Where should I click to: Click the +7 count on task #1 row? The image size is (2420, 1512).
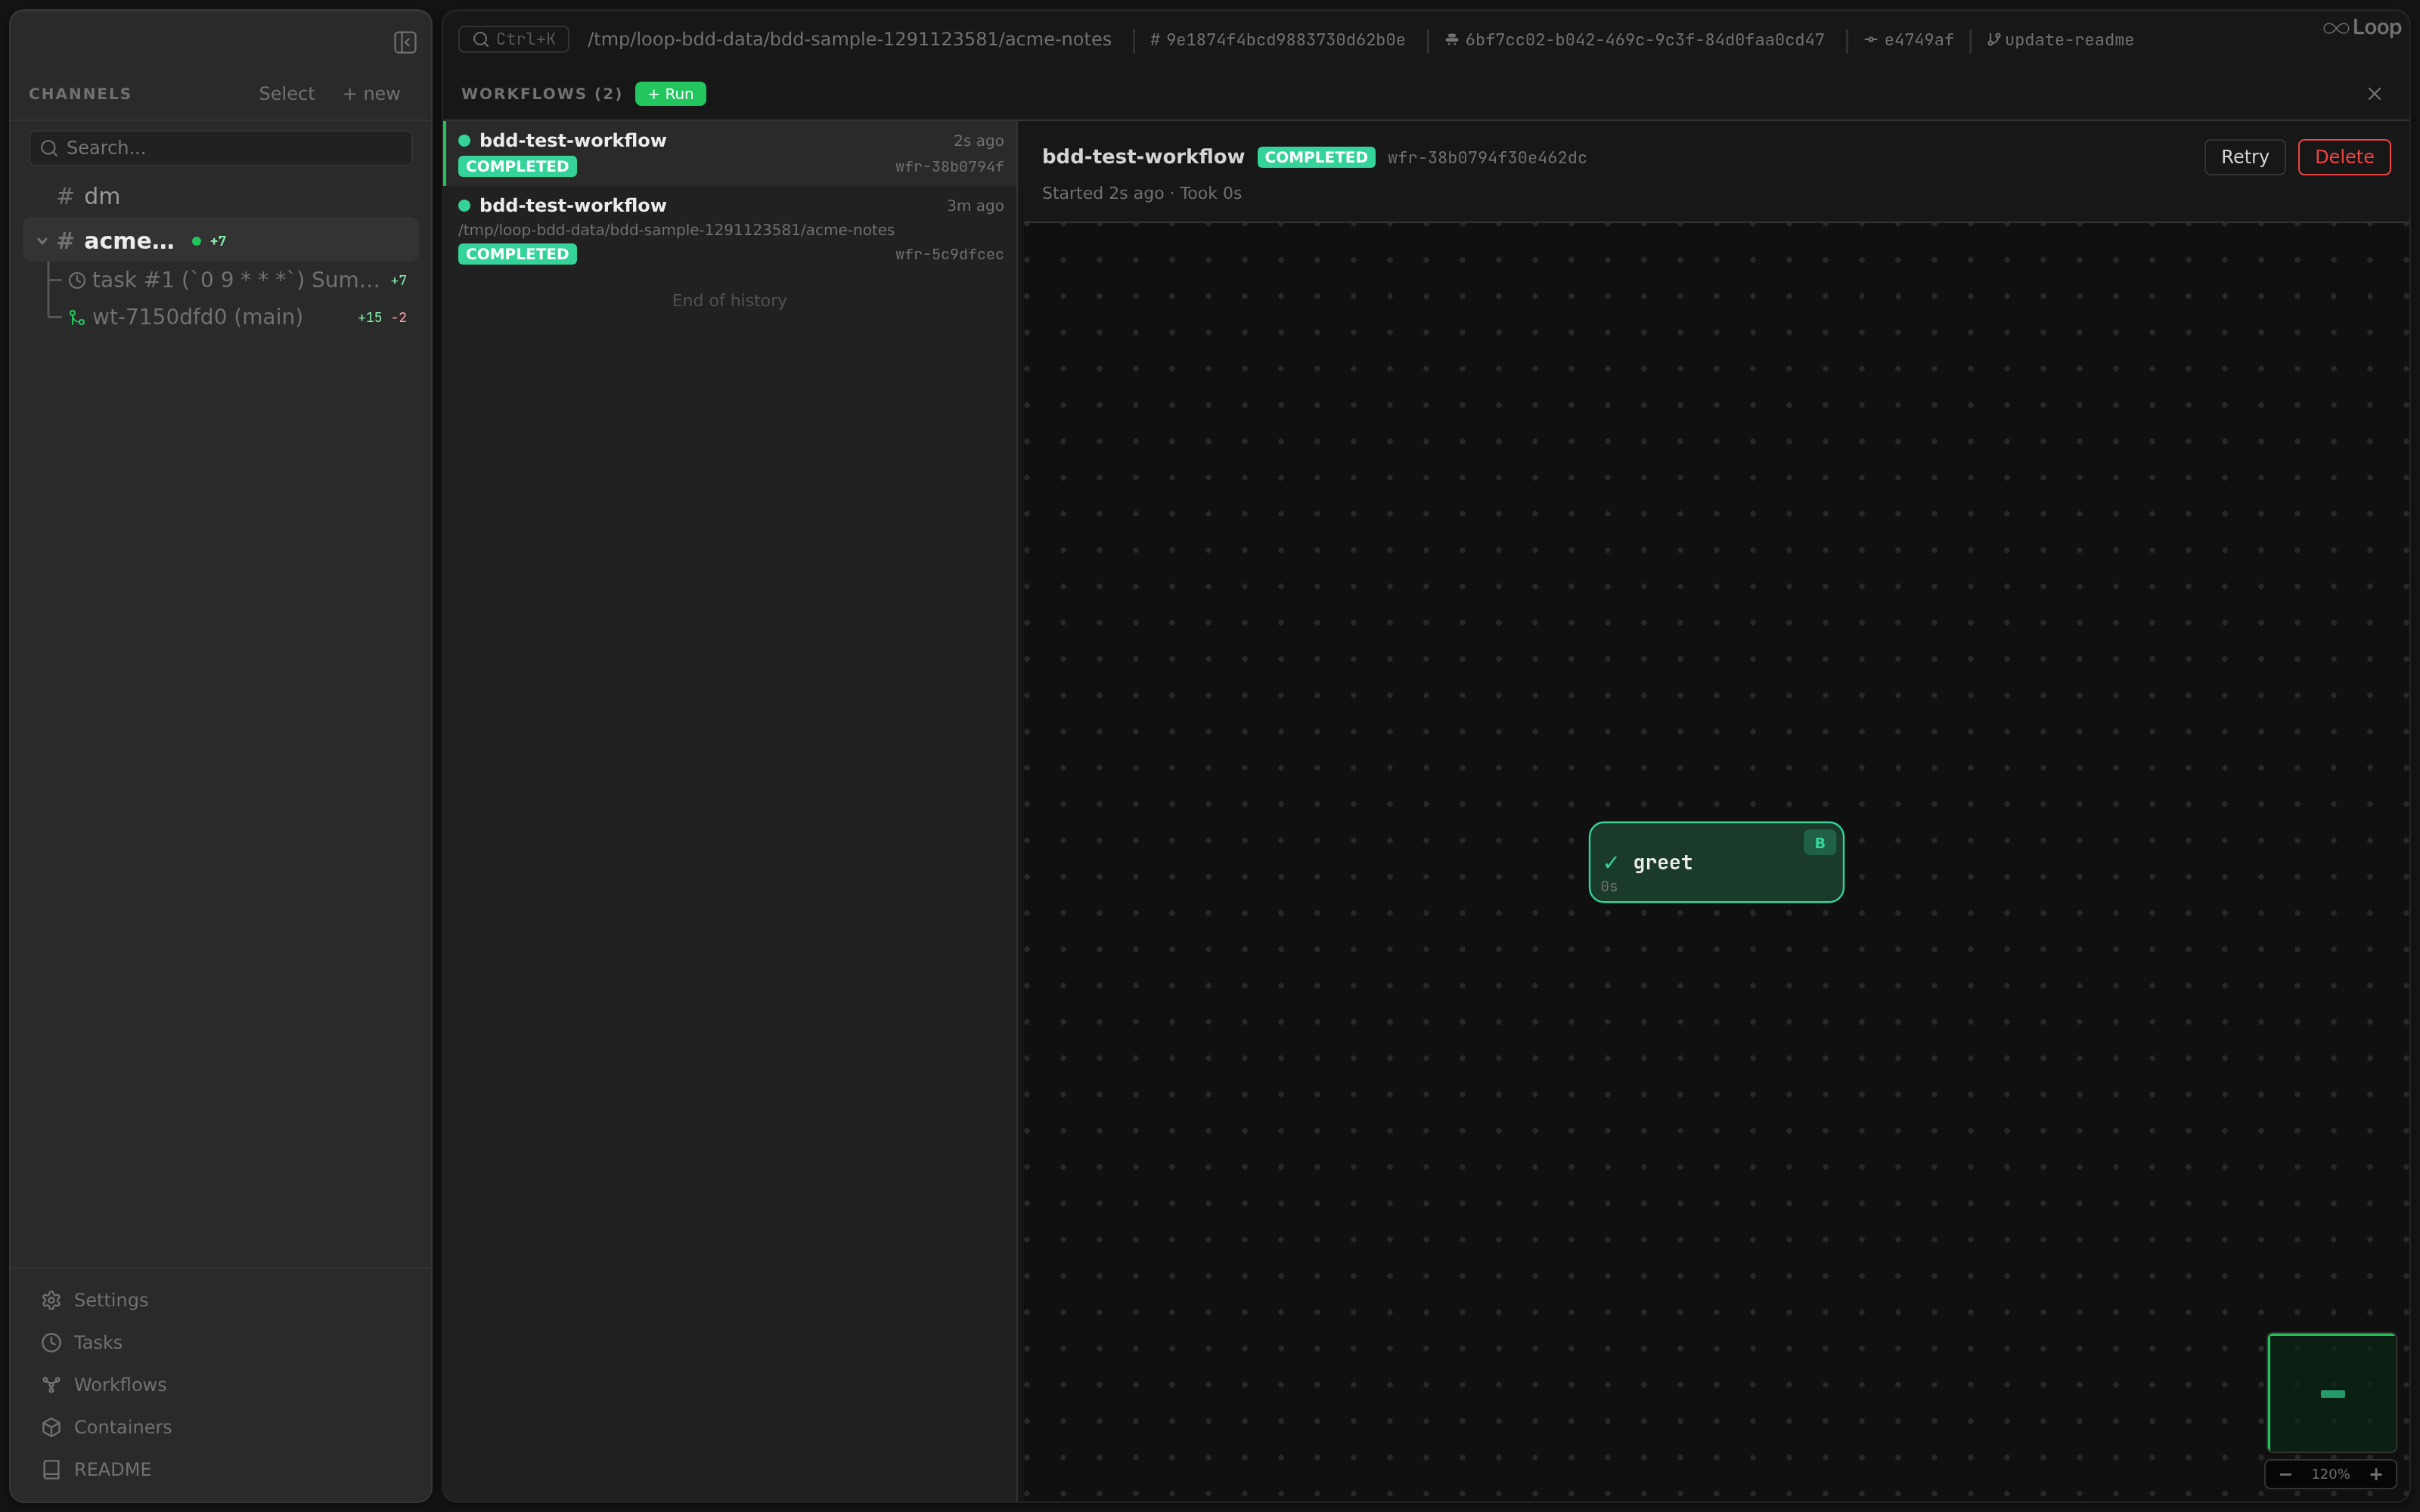(398, 281)
